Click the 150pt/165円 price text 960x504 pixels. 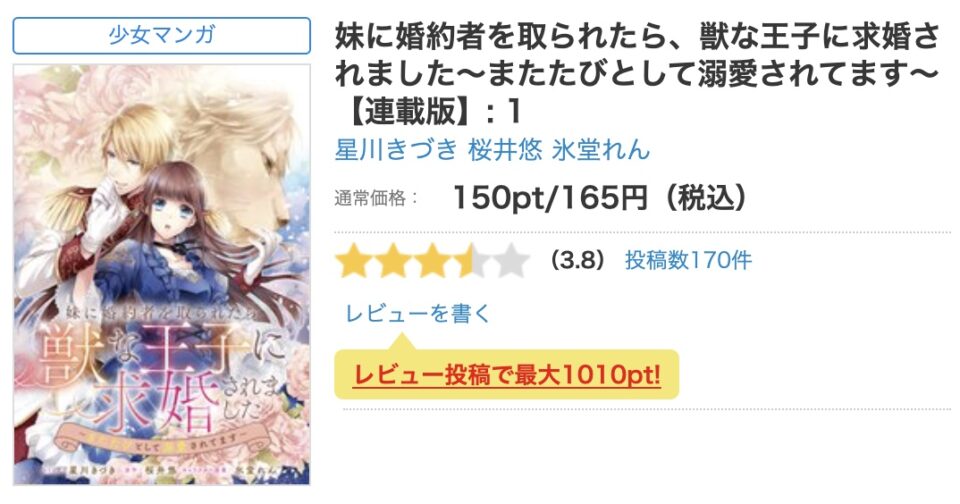click(550, 197)
